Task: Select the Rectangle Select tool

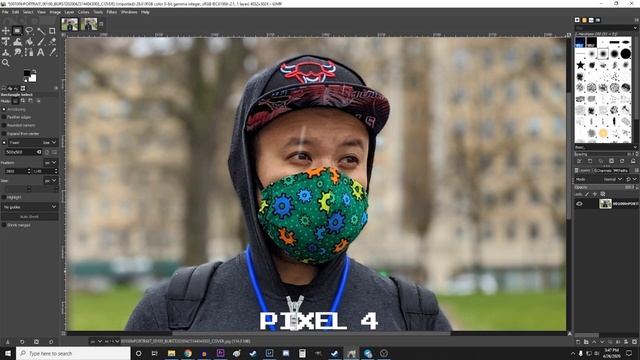Action: pyautogui.click(x=17, y=31)
